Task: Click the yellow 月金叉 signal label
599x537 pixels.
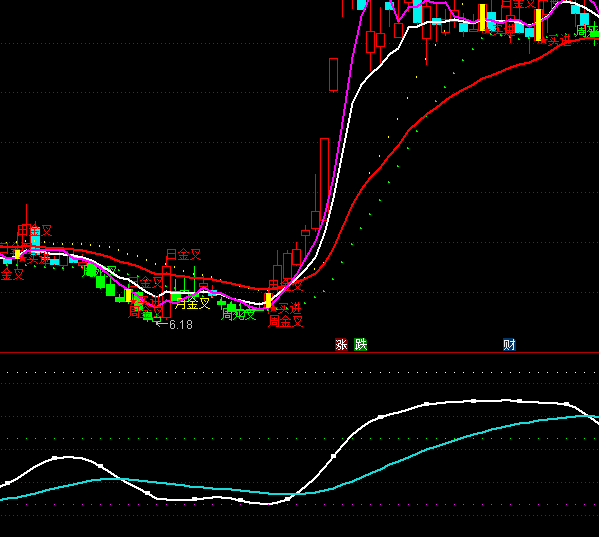Action: (x=193, y=304)
